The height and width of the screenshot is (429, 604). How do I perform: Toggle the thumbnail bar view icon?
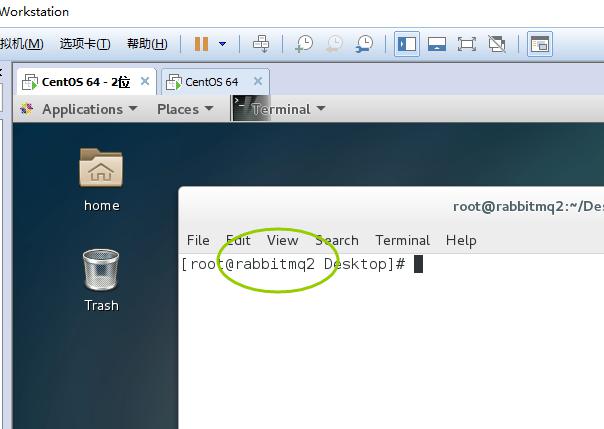(437, 44)
